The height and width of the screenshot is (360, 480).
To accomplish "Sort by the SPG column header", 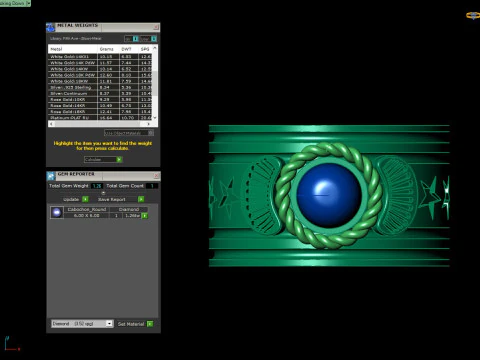I will (145, 49).
